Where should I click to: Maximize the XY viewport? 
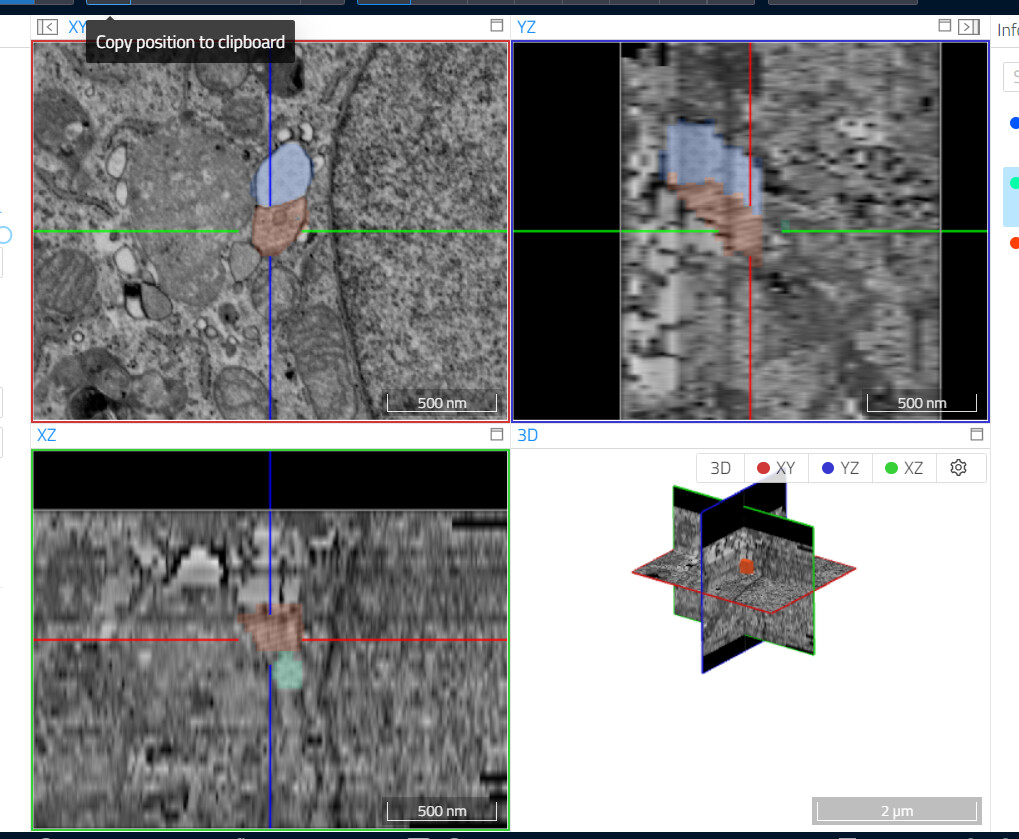click(x=496, y=27)
